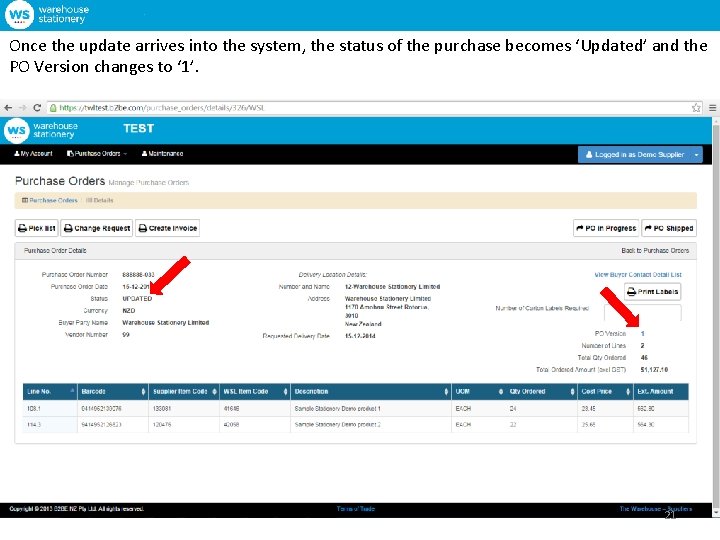Mark the order as PO In Progress
Image resolution: width=720 pixels, height=540 pixels.
tap(606, 228)
